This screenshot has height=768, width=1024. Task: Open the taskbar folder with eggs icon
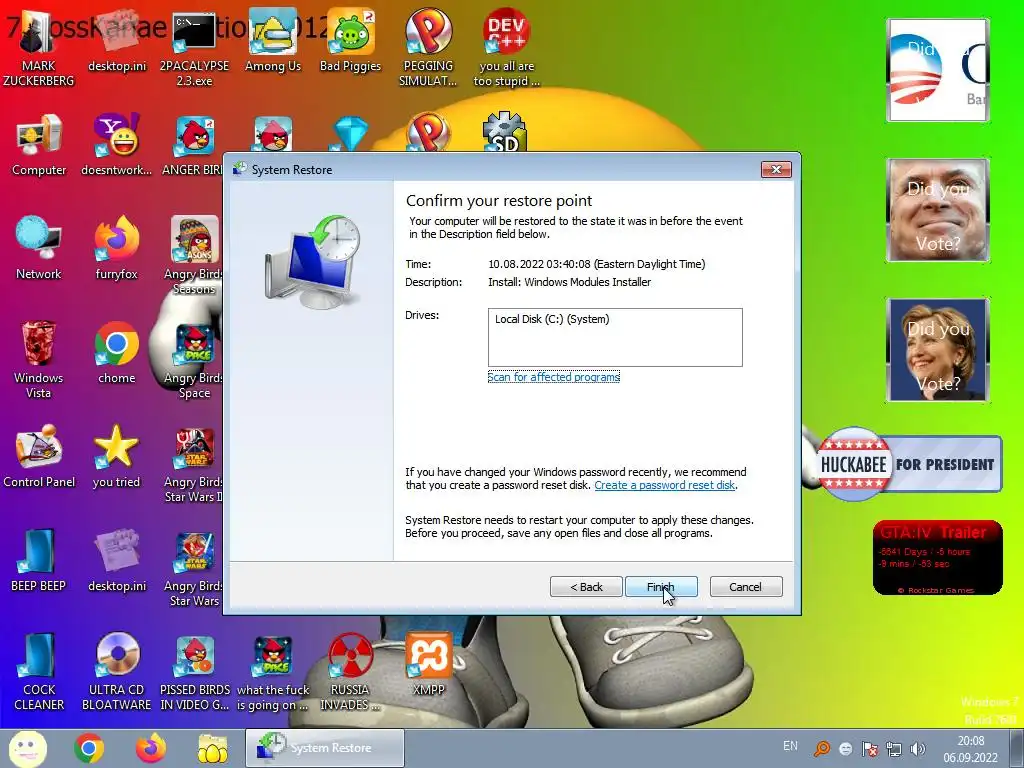(213, 748)
